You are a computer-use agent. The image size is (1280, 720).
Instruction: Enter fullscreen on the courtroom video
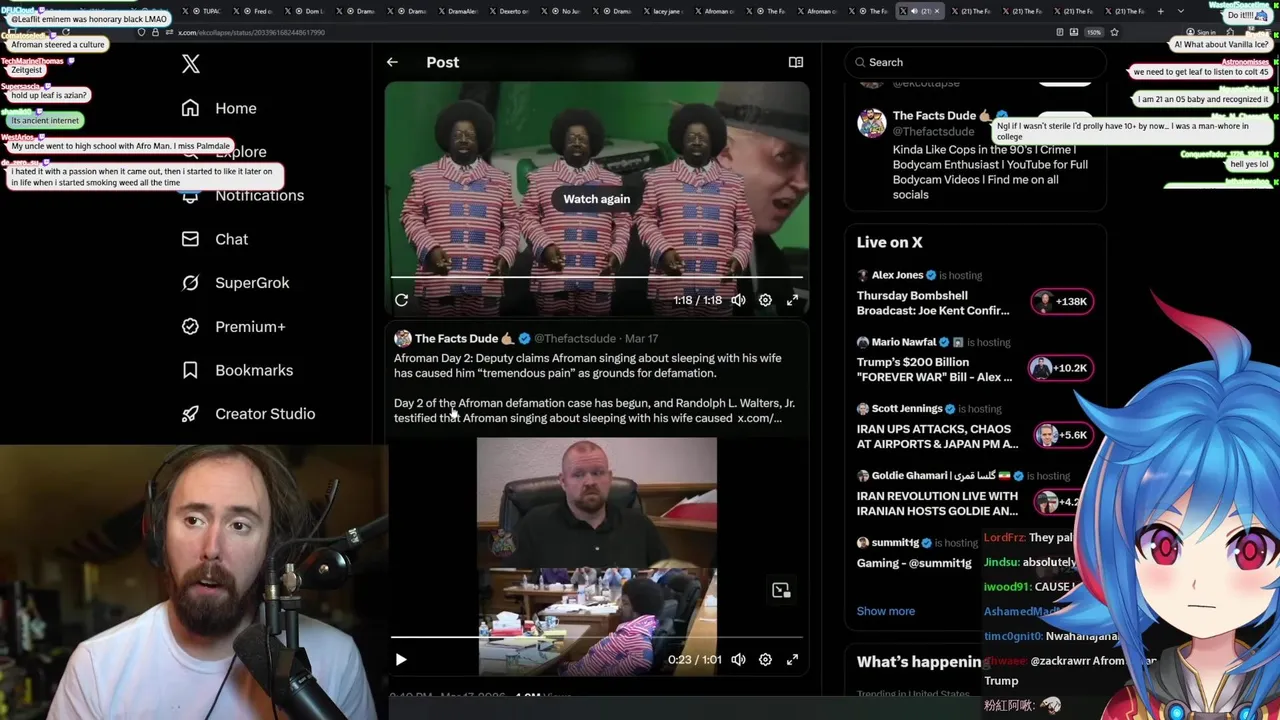(792, 660)
